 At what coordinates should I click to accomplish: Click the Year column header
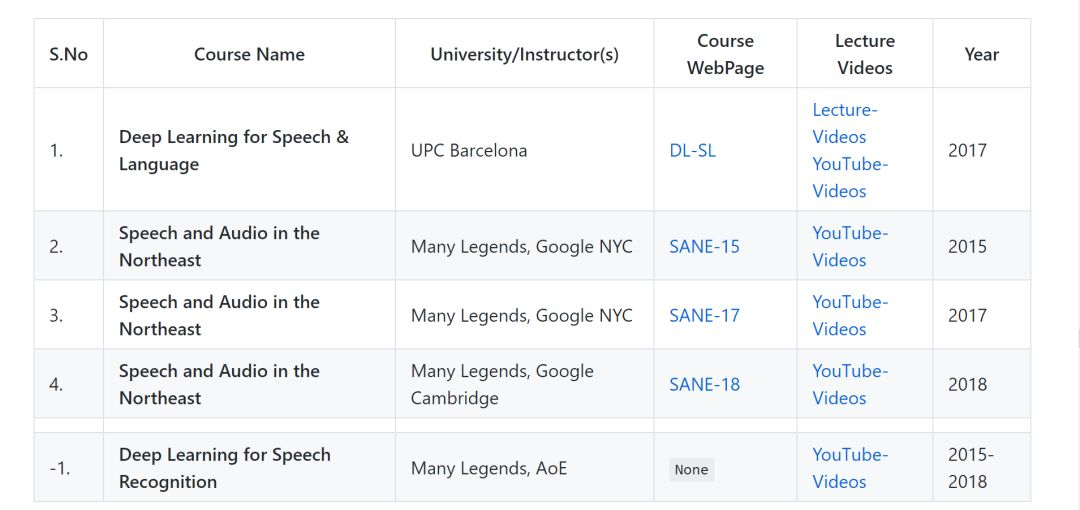coord(981,55)
